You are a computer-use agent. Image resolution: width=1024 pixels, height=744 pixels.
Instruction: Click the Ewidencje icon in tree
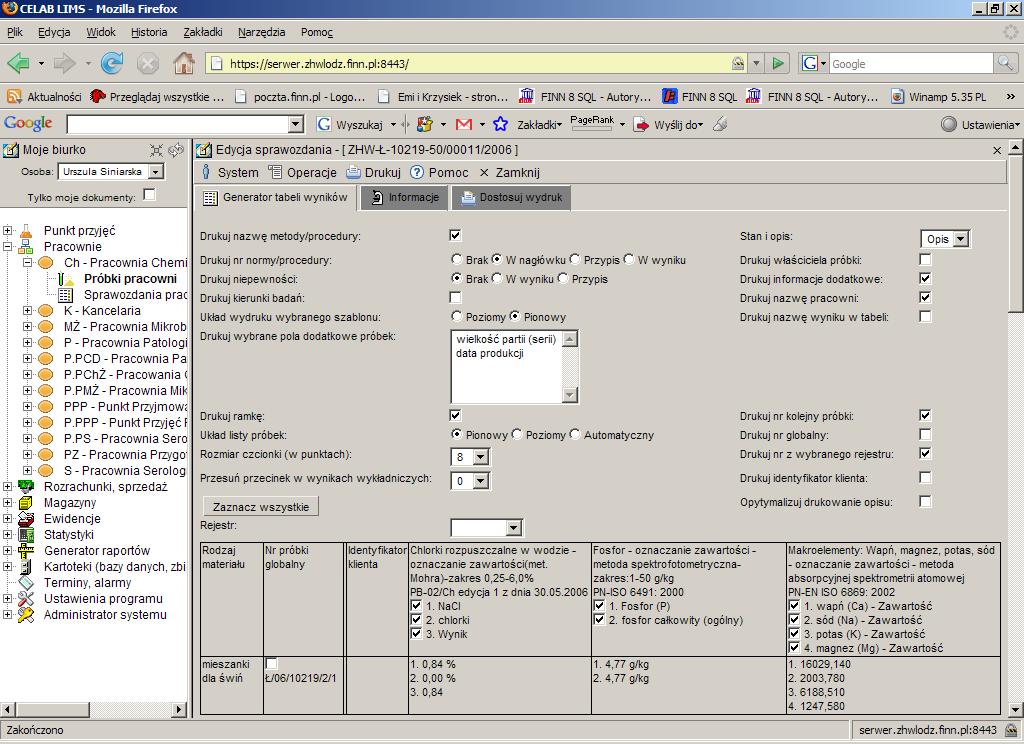pos(26,519)
